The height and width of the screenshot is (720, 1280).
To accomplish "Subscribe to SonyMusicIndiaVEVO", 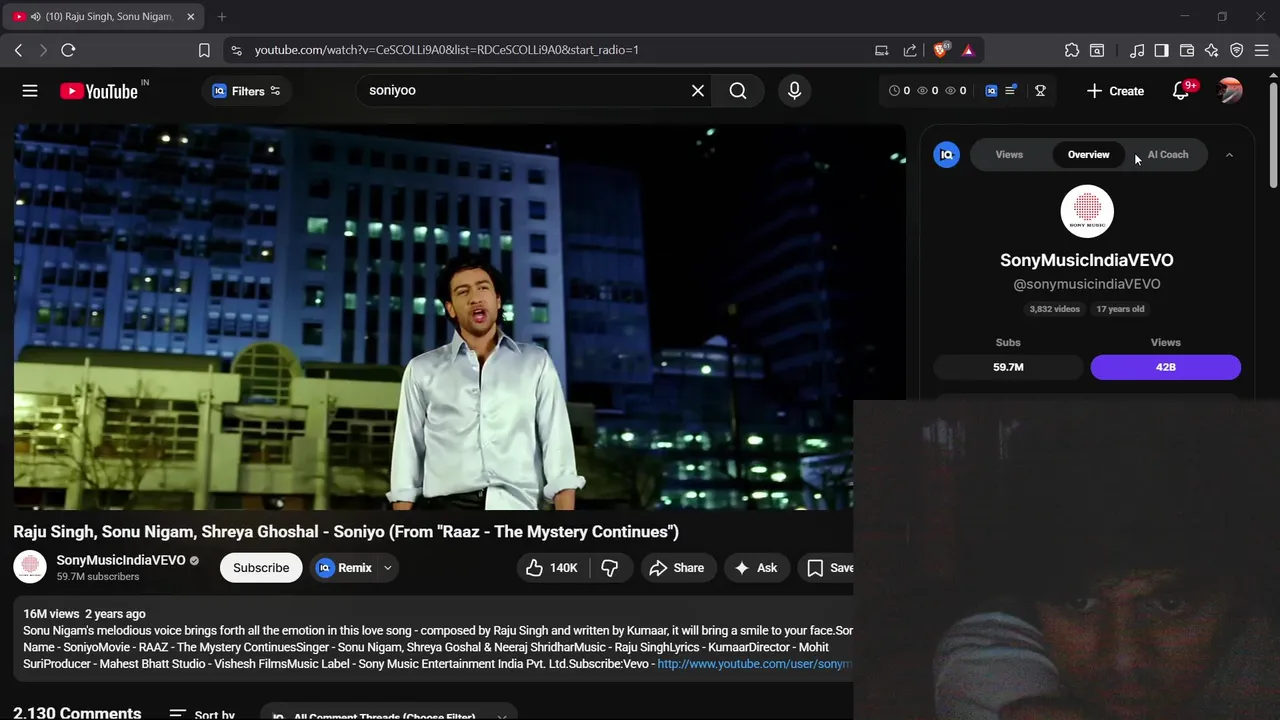I will coord(261,568).
